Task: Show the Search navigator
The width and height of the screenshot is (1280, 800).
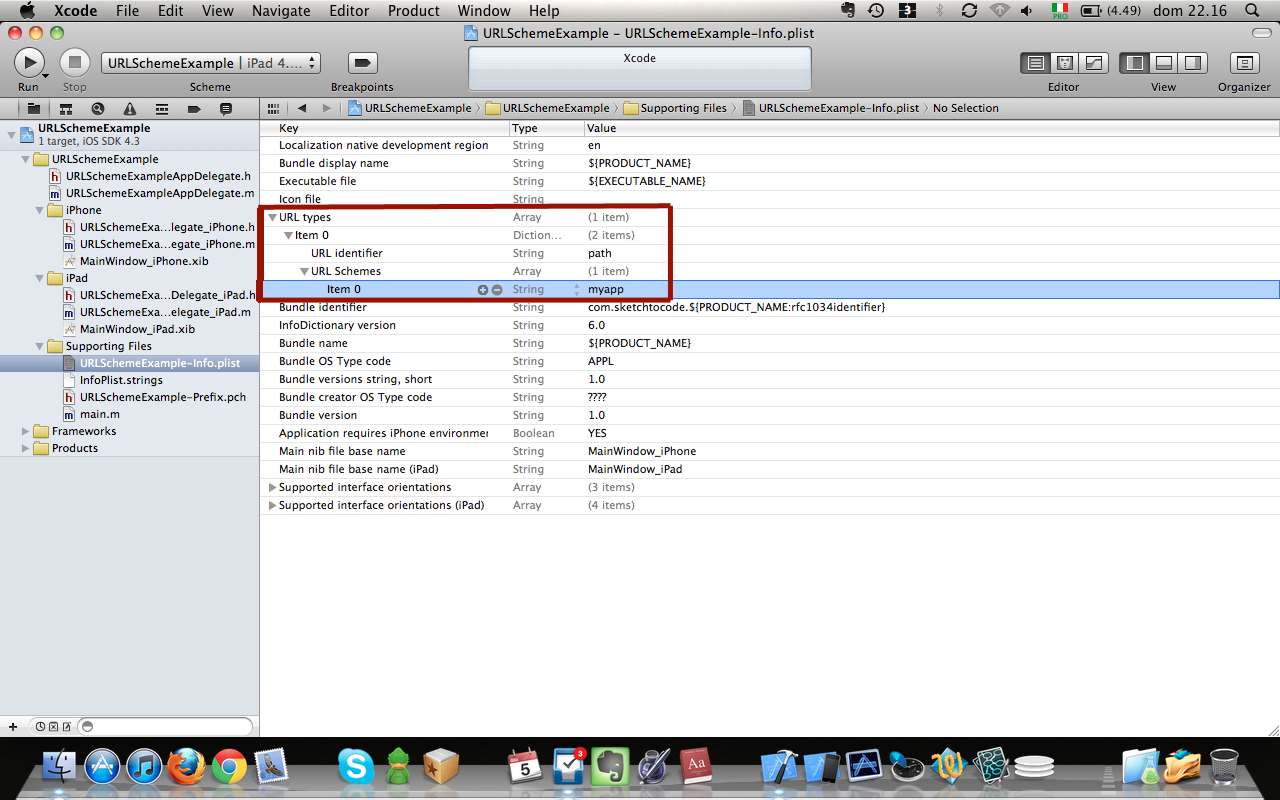Action: click(97, 108)
